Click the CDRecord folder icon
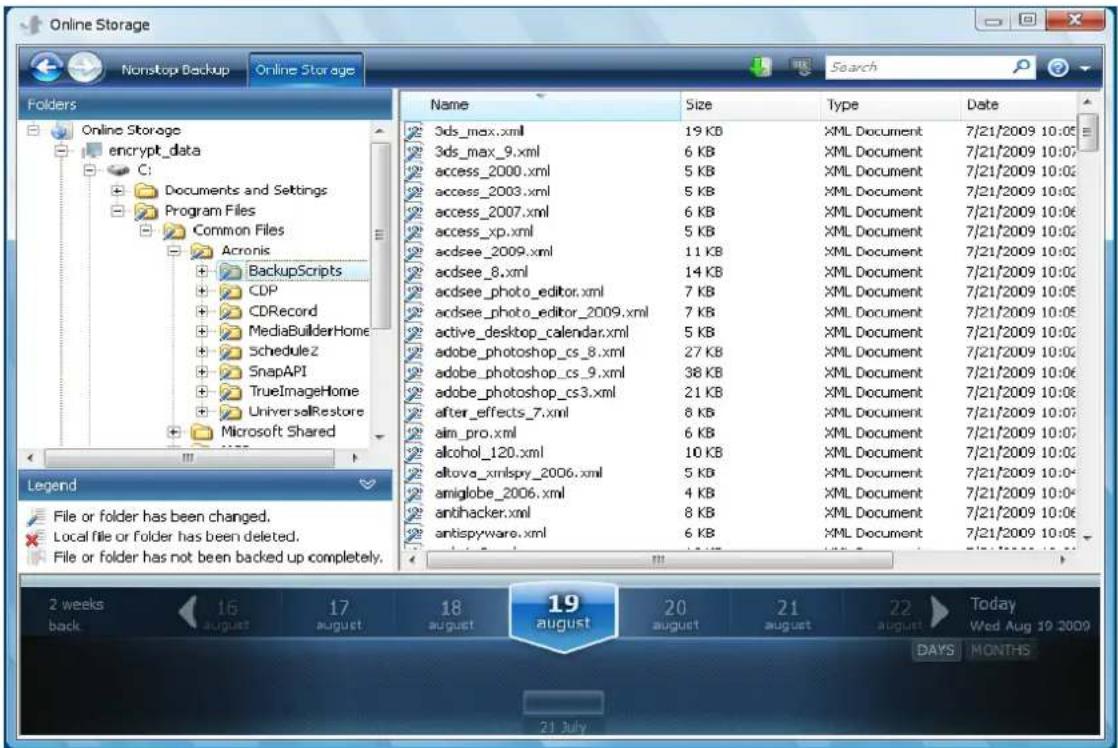Image resolution: width=1118 pixels, height=748 pixels. [230, 312]
